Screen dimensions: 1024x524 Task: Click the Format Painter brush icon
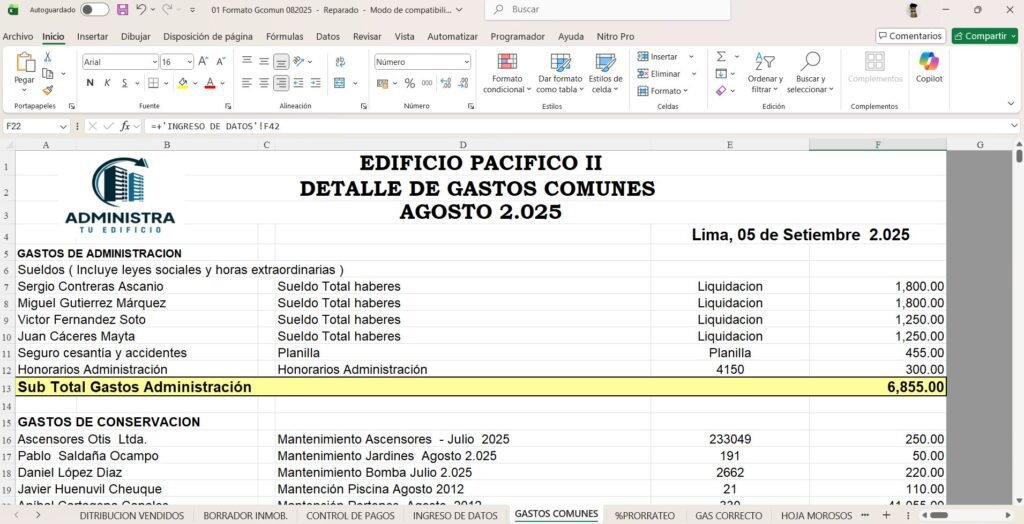(47, 90)
